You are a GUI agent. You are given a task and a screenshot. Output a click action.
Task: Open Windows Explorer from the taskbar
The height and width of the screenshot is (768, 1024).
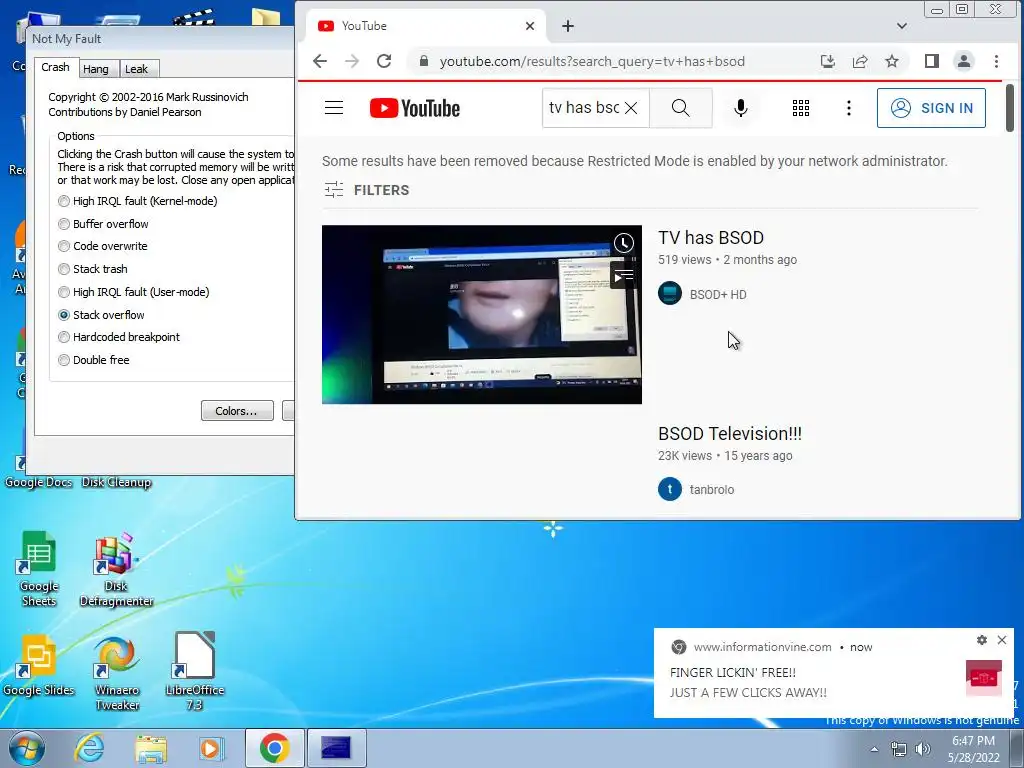pos(151,748)
